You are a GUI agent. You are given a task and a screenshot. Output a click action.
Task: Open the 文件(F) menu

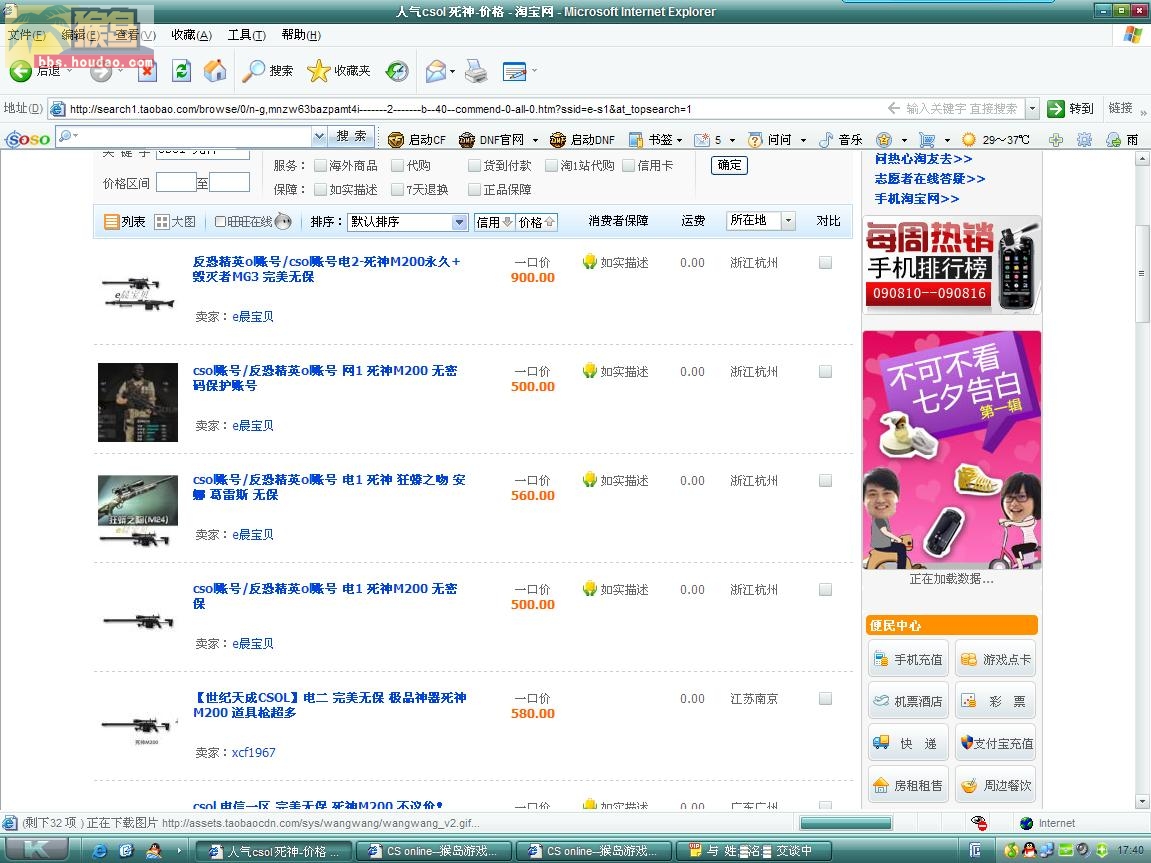coord(26,34)
